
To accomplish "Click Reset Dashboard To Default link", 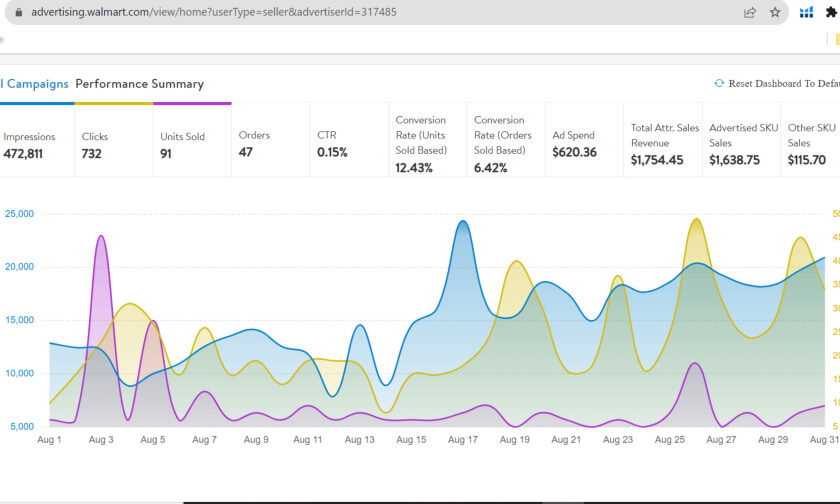I will 783,84.
